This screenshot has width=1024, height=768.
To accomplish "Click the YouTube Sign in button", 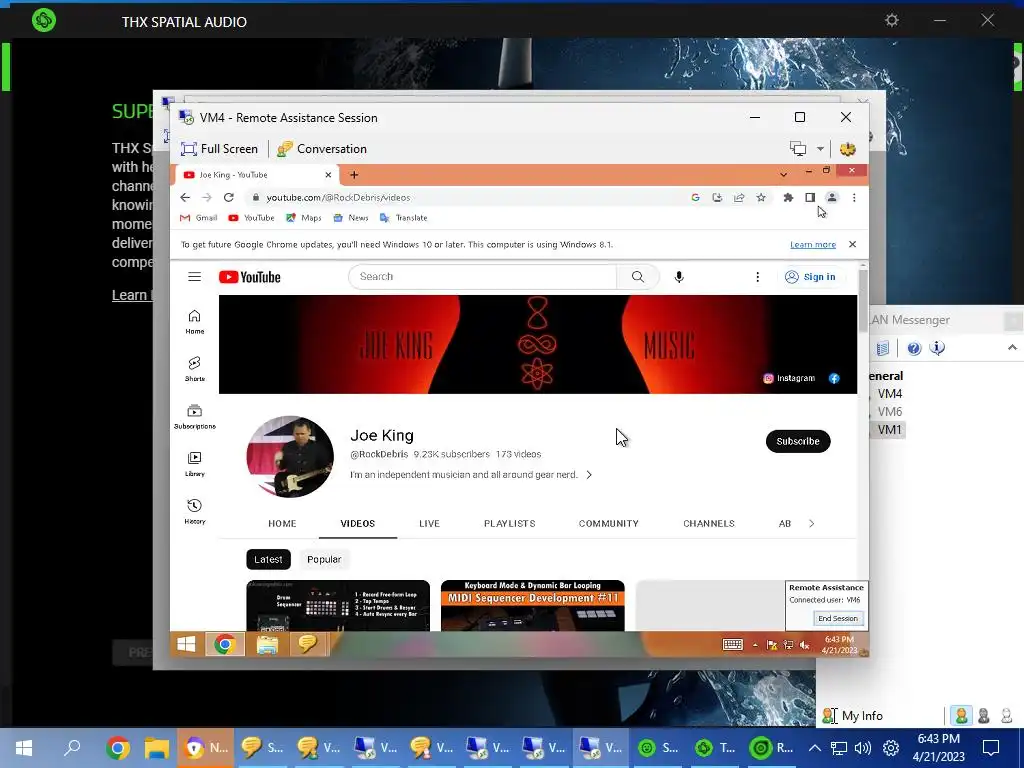I will click(810, 277).
